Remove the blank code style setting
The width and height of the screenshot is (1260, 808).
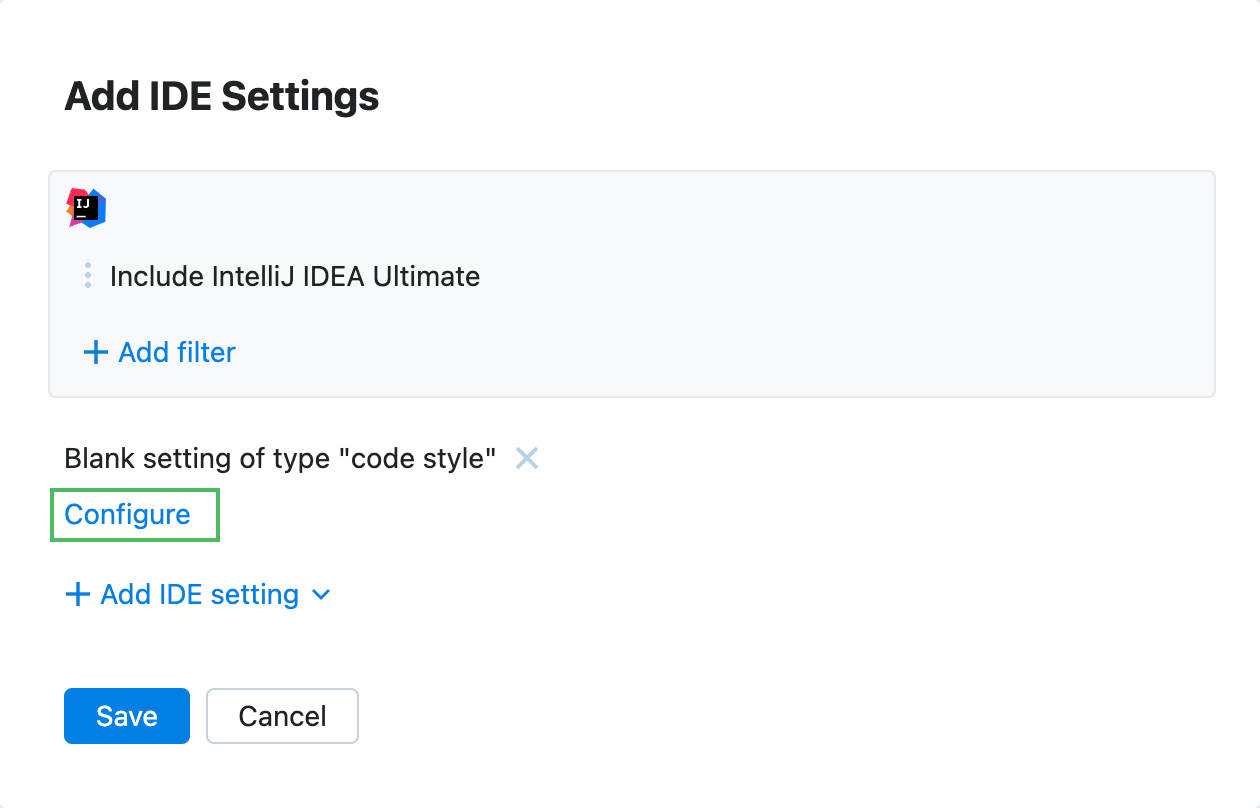tap(527, 458)
